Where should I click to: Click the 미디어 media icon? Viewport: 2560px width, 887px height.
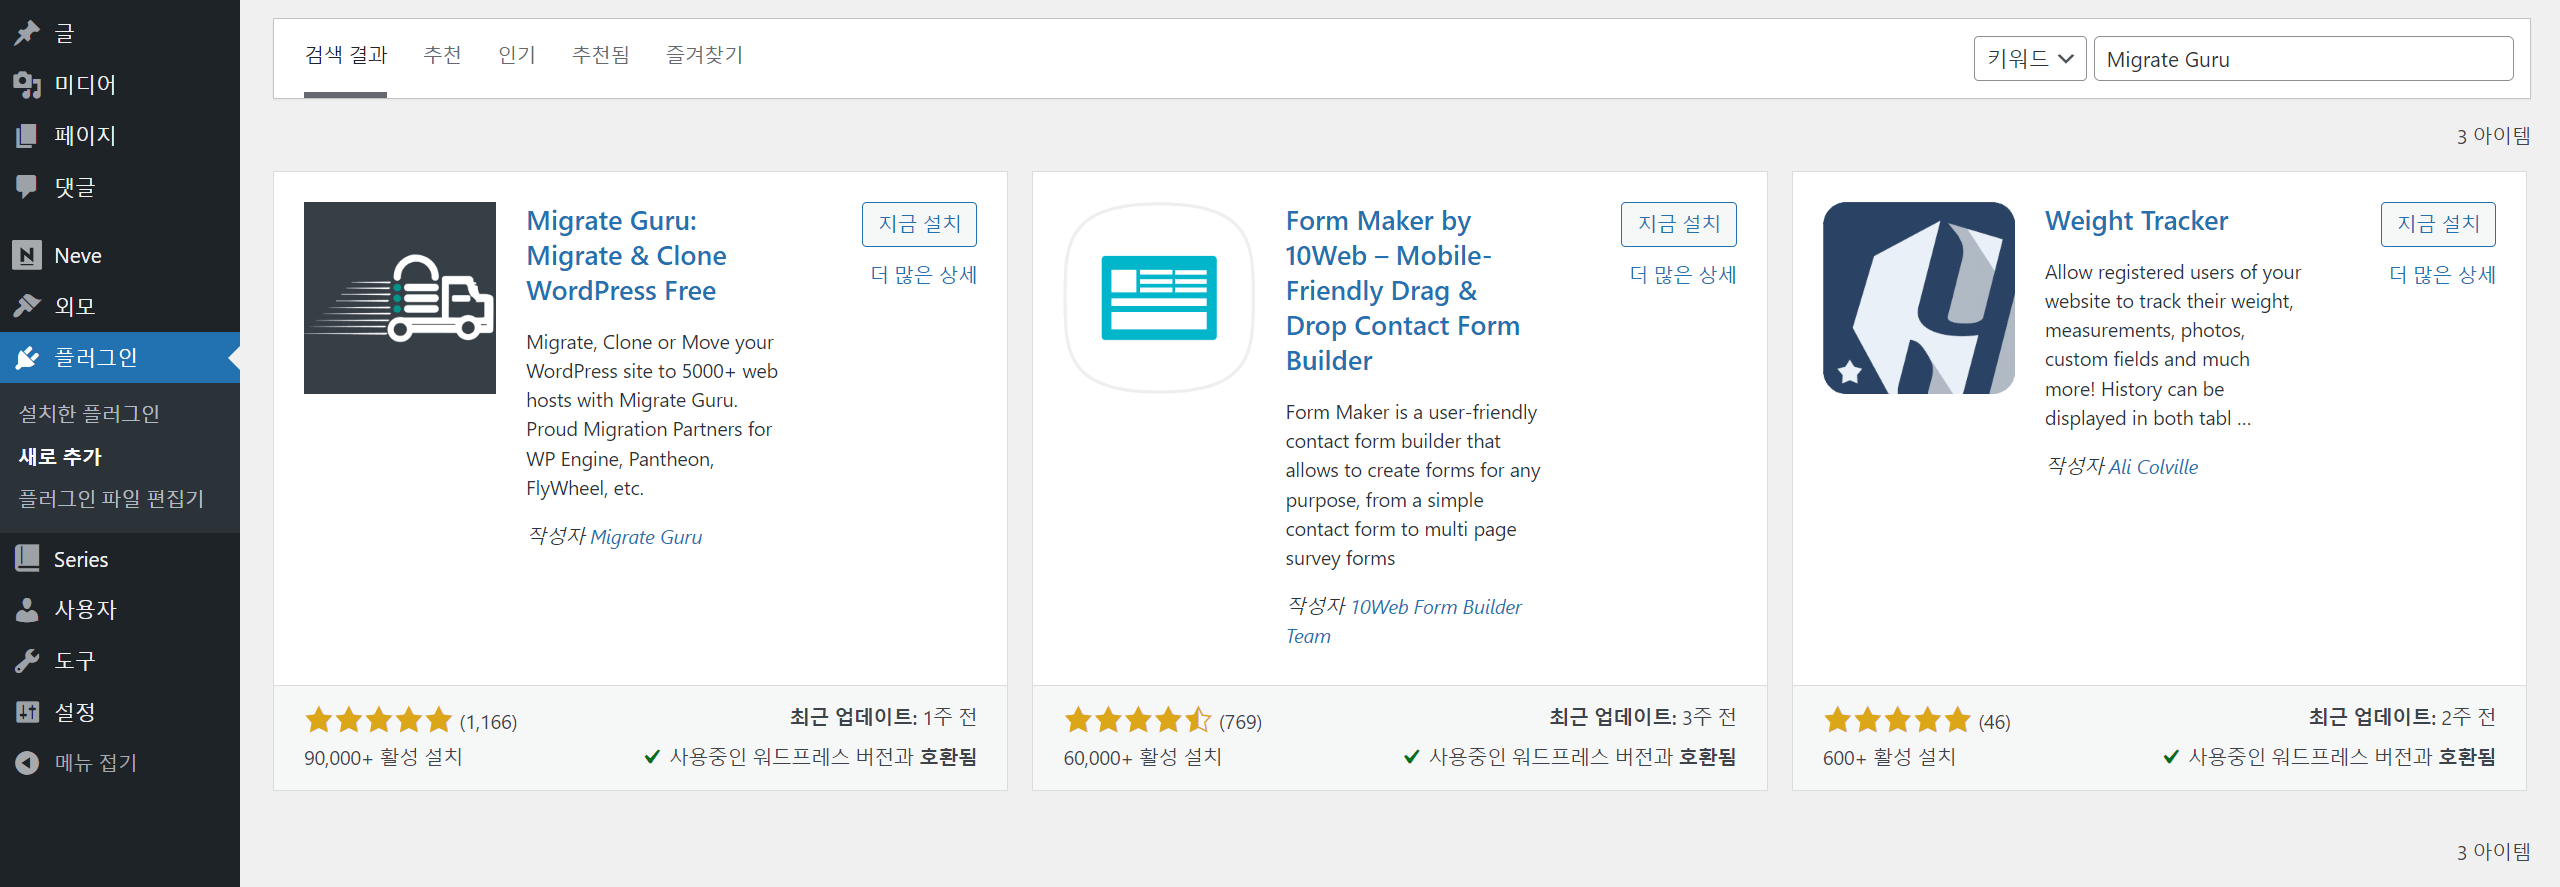pos(27,84)
